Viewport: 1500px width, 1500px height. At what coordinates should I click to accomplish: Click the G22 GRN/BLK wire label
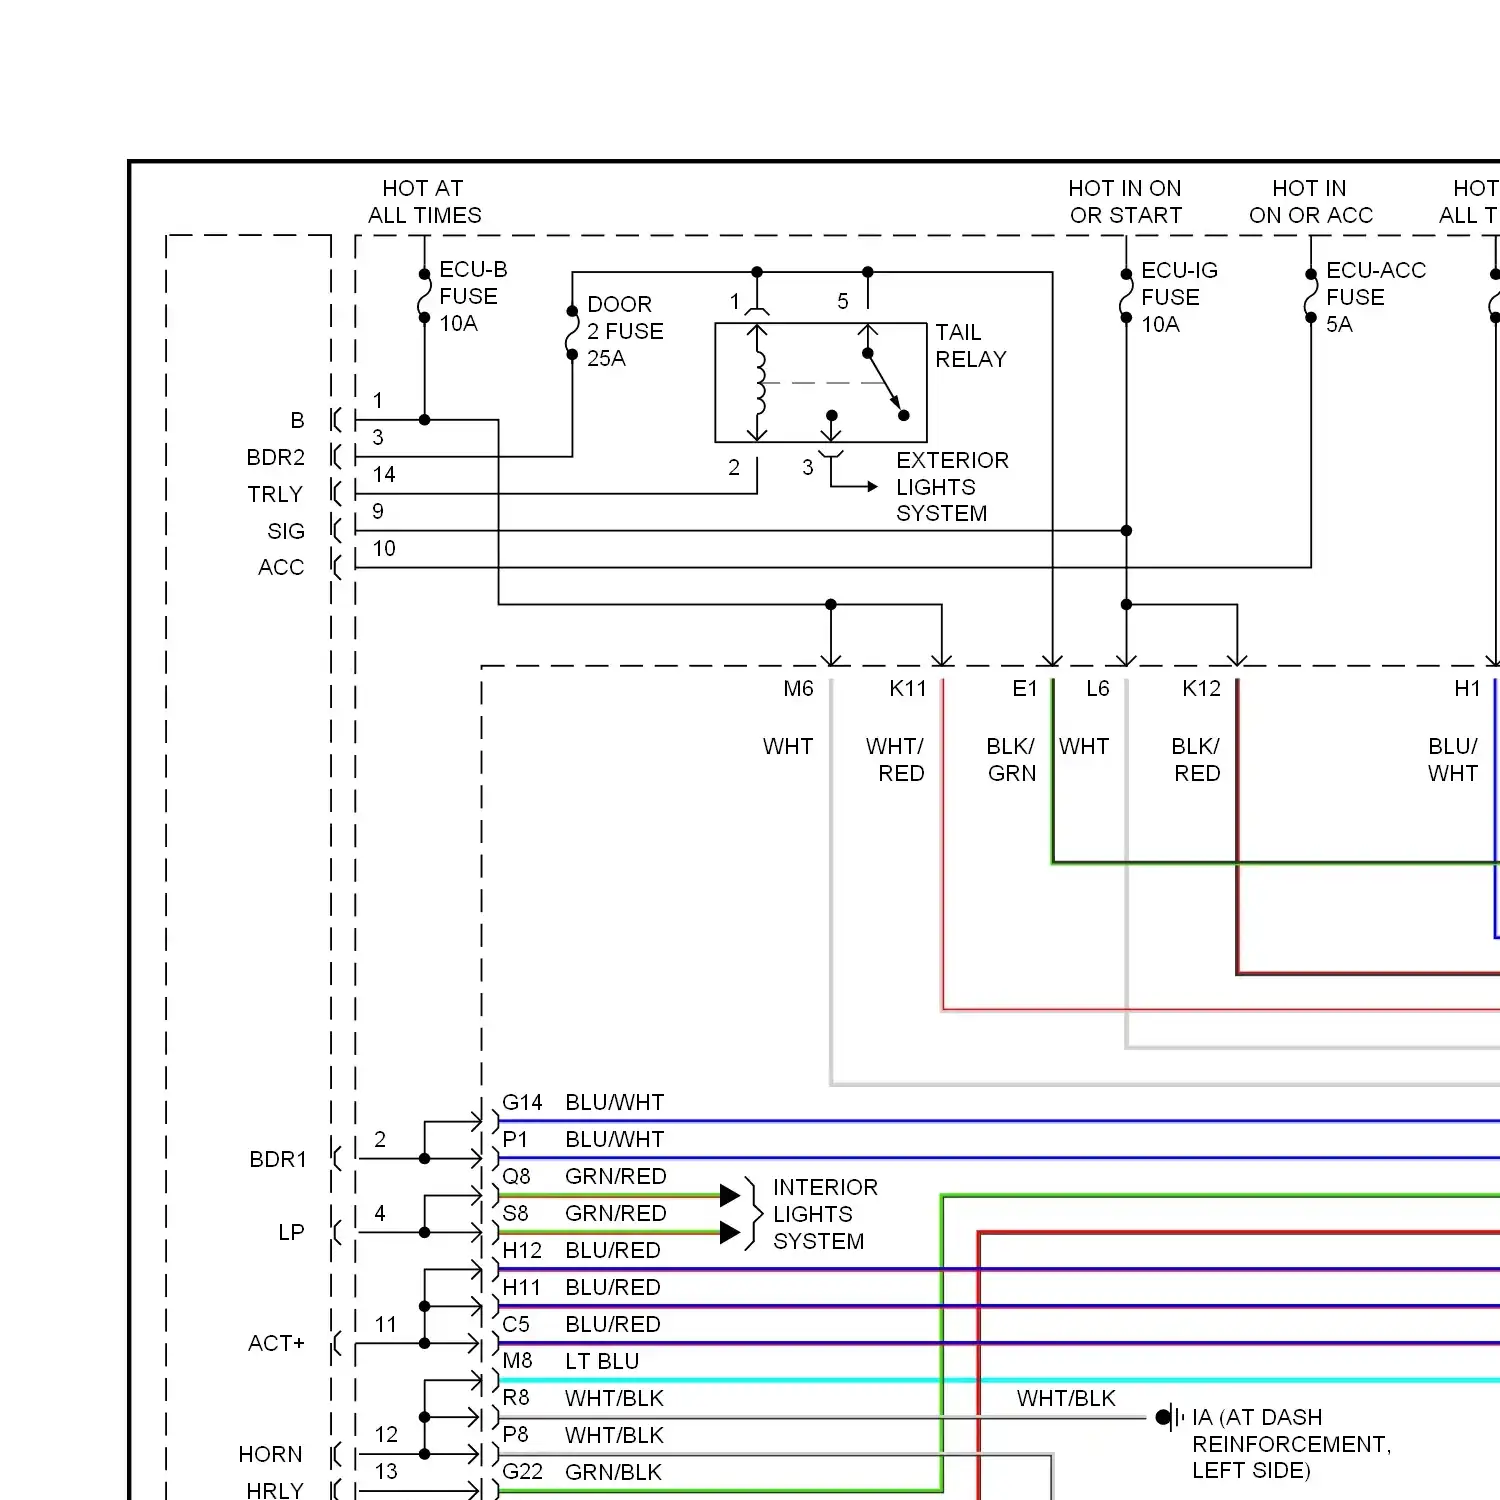point(582,1472)
